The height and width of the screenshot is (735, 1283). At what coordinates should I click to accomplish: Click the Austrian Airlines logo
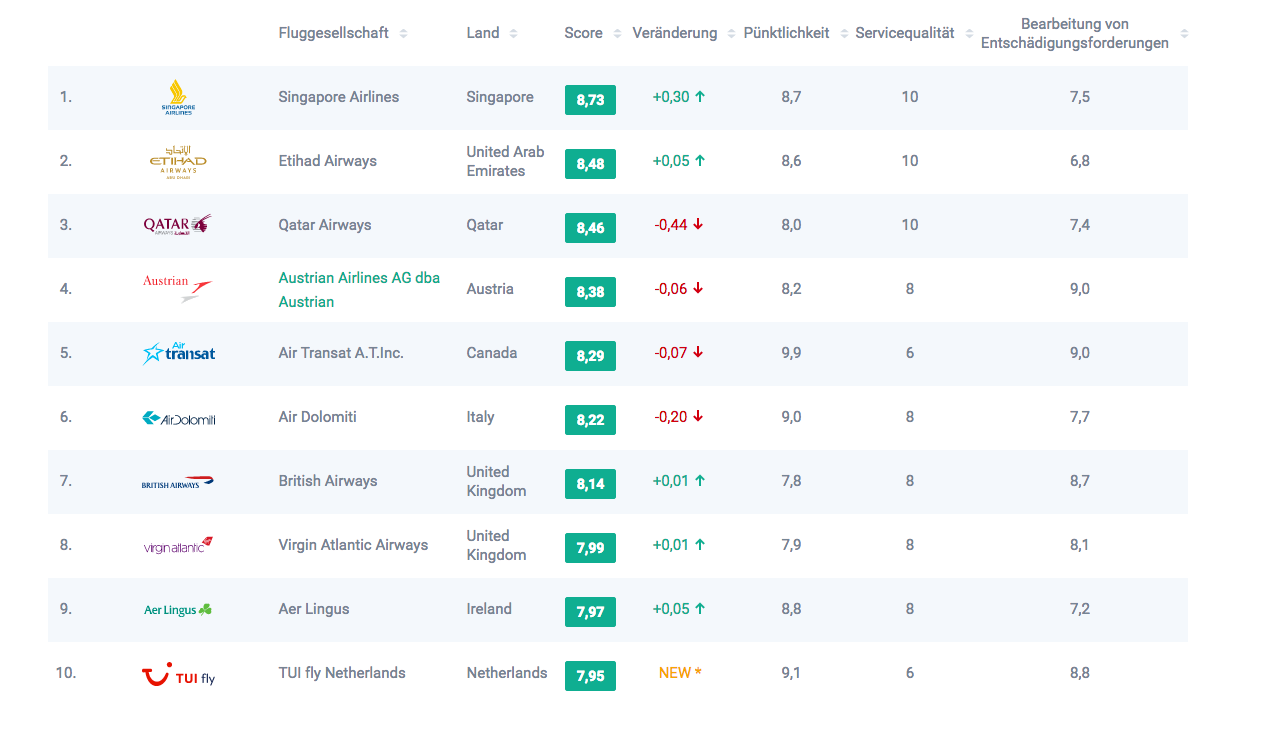(178, 289)
